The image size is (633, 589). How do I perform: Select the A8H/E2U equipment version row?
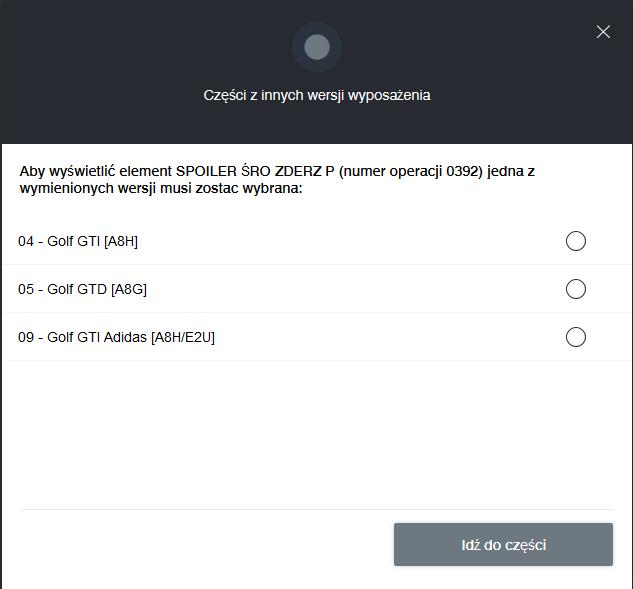click(x=316, y=337)
